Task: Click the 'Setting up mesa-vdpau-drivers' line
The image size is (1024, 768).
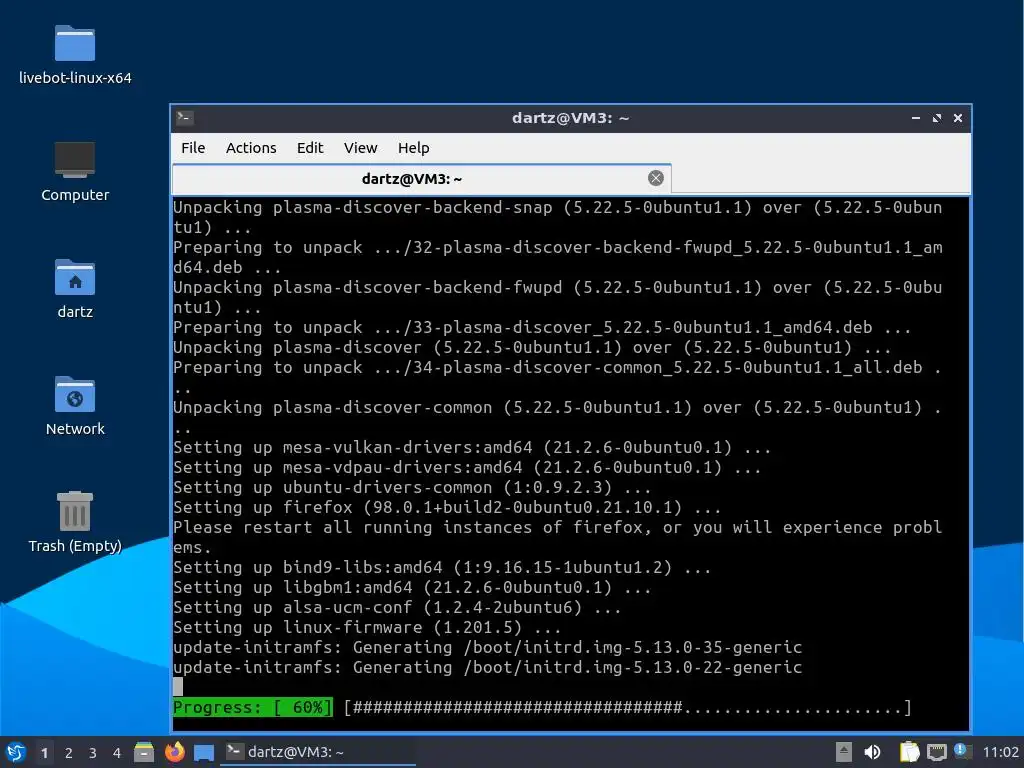Action: (467, 468)
